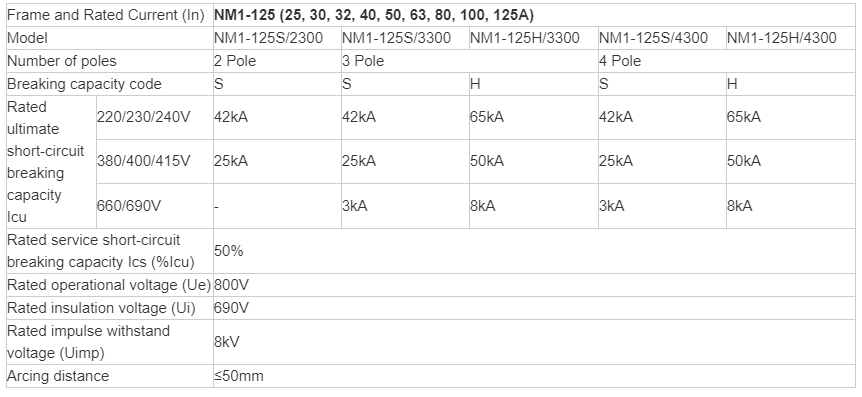Select the 3 Pole cell
862x397 pixels.
(469, 60)
